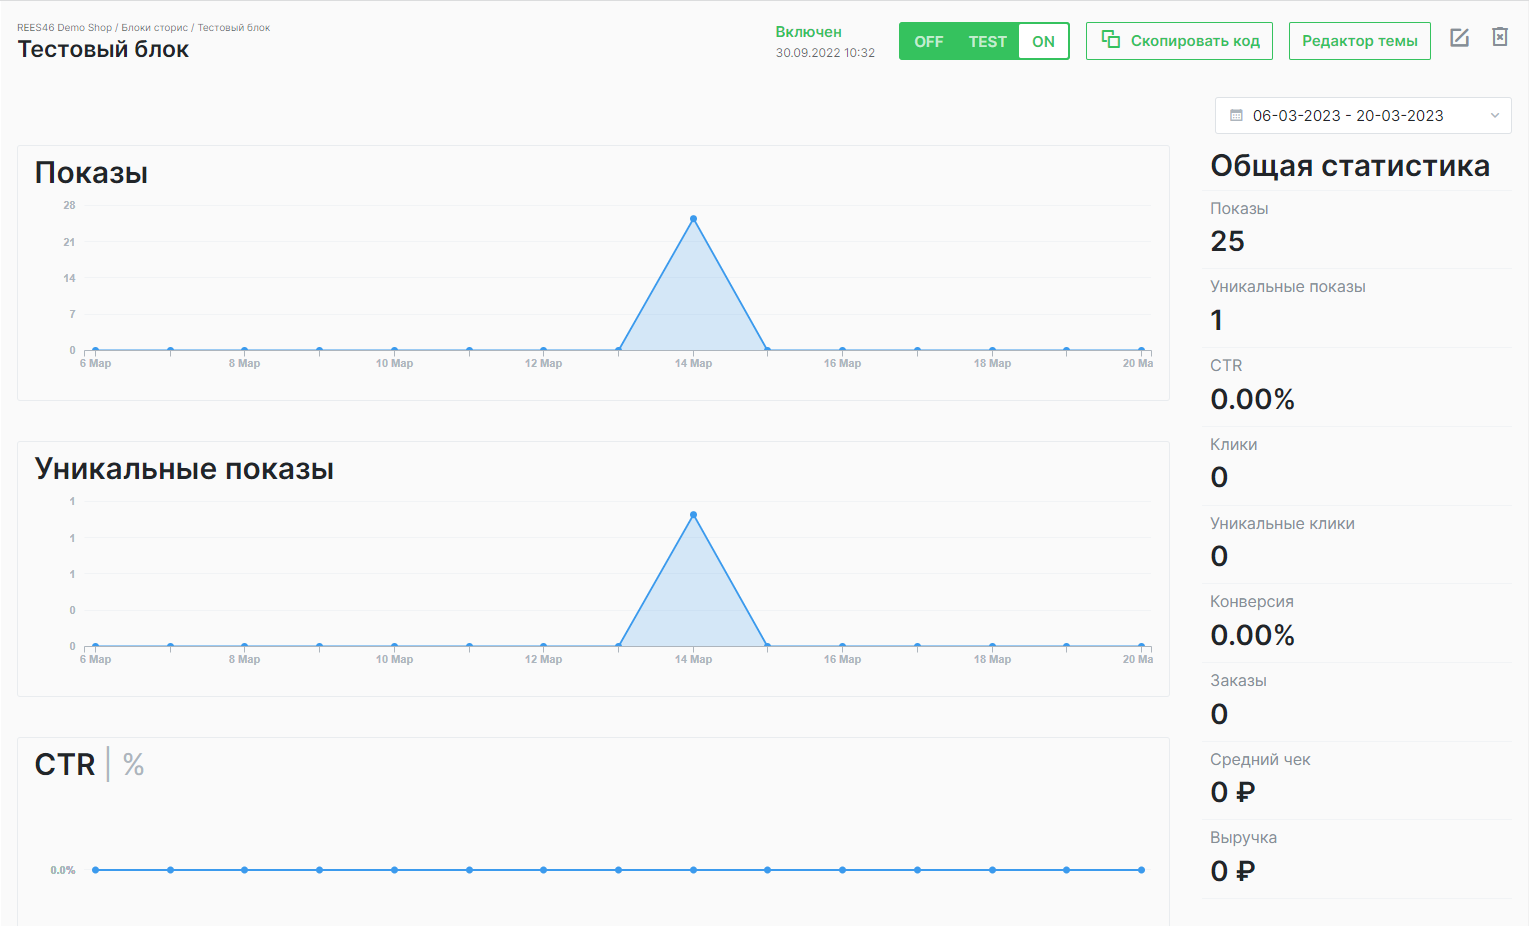This screenshot has height=926, width=1529.
Task: Select the ON state option
Action: point(1043,42)
